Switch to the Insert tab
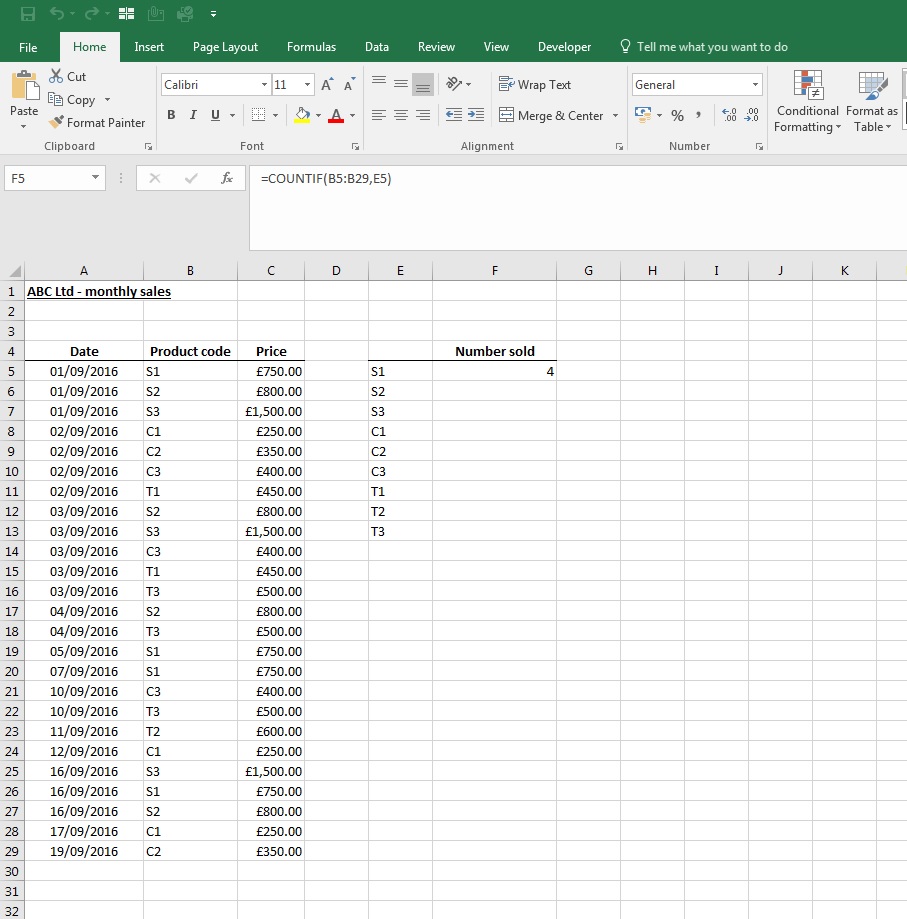907x919 pixels. [149, 47]
